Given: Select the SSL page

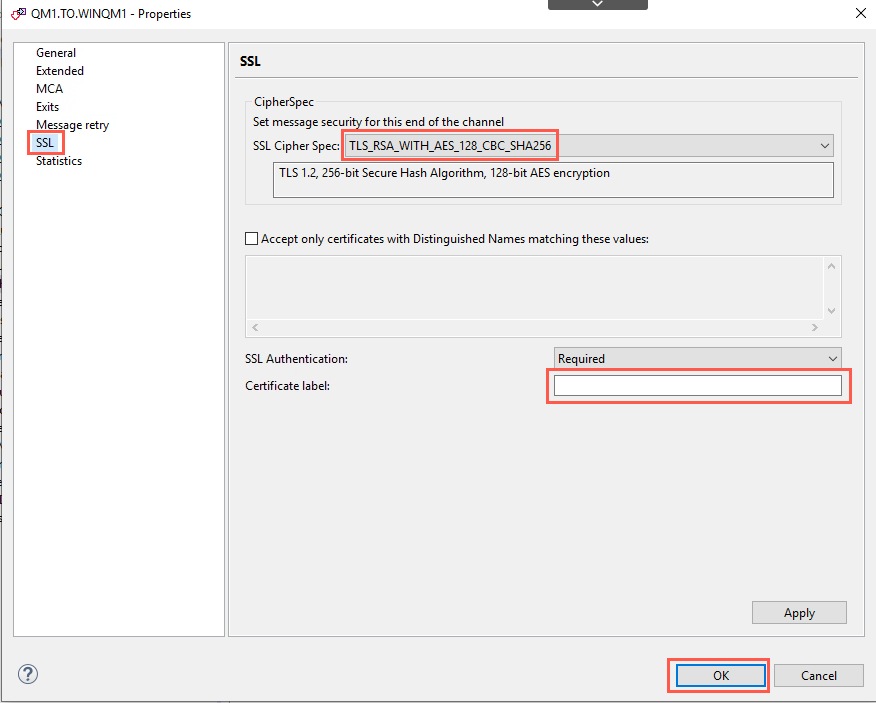Looking at the screenshot, I should (x=45, y=142).
